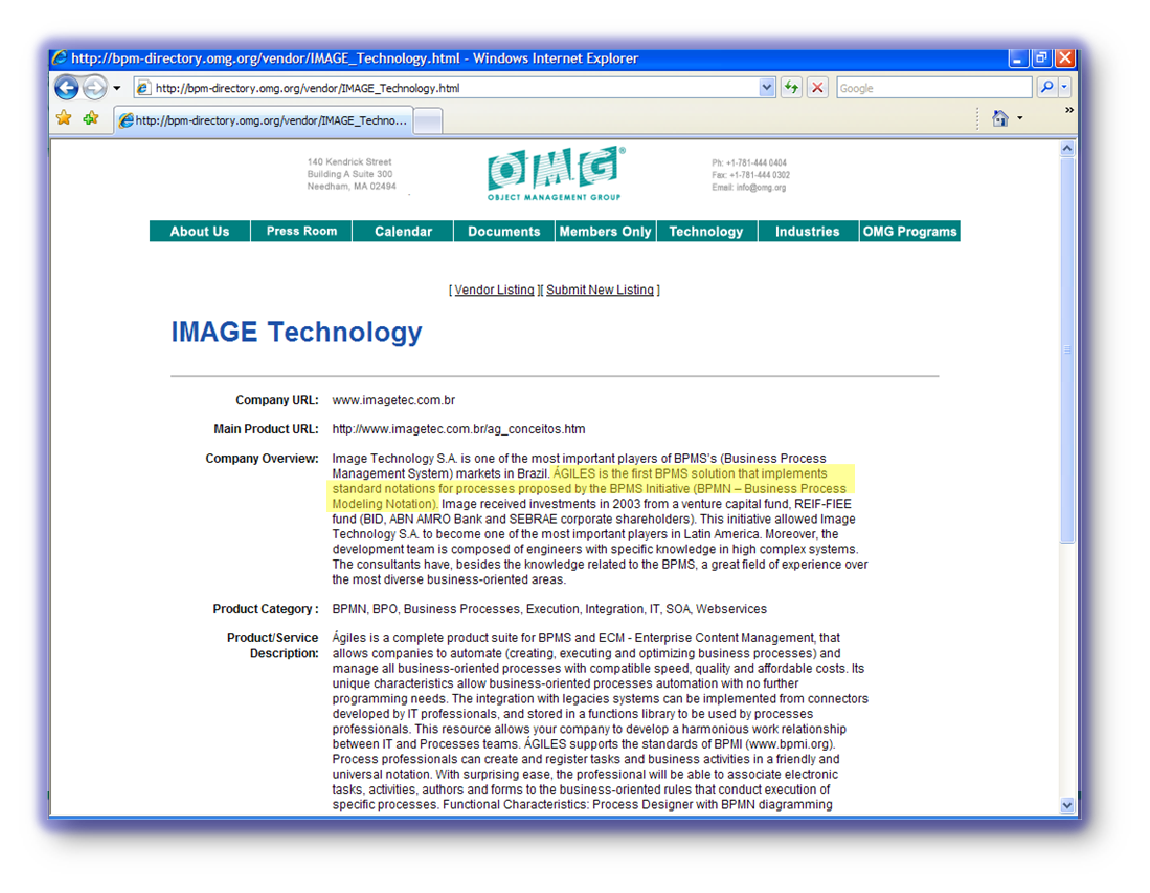
Task: Open the Documents menu
Action: coord(504,231)
